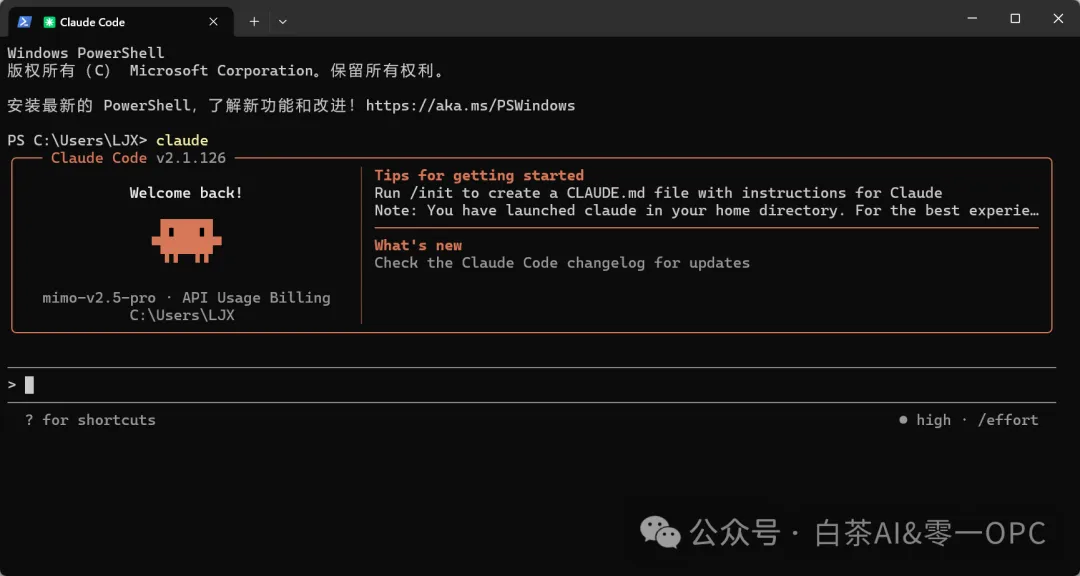Click the /effort command hint
Screen dimensions: 1080x576
pos(1008,420)
